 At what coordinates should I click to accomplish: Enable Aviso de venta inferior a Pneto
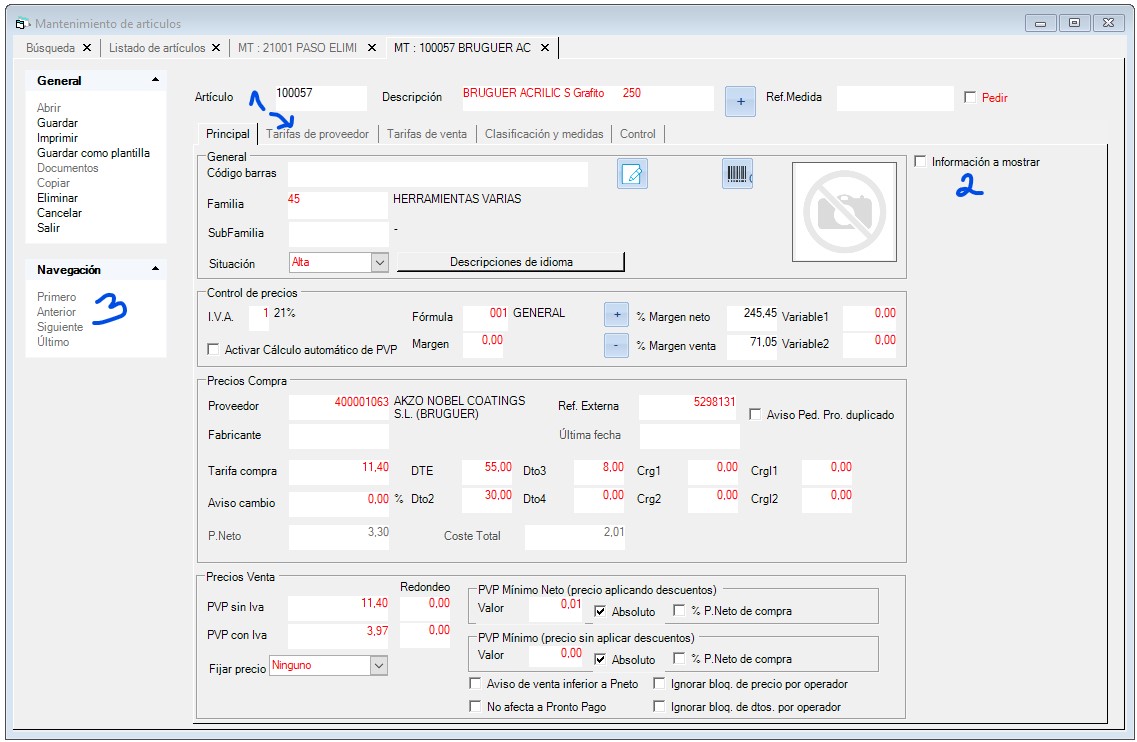475,683
